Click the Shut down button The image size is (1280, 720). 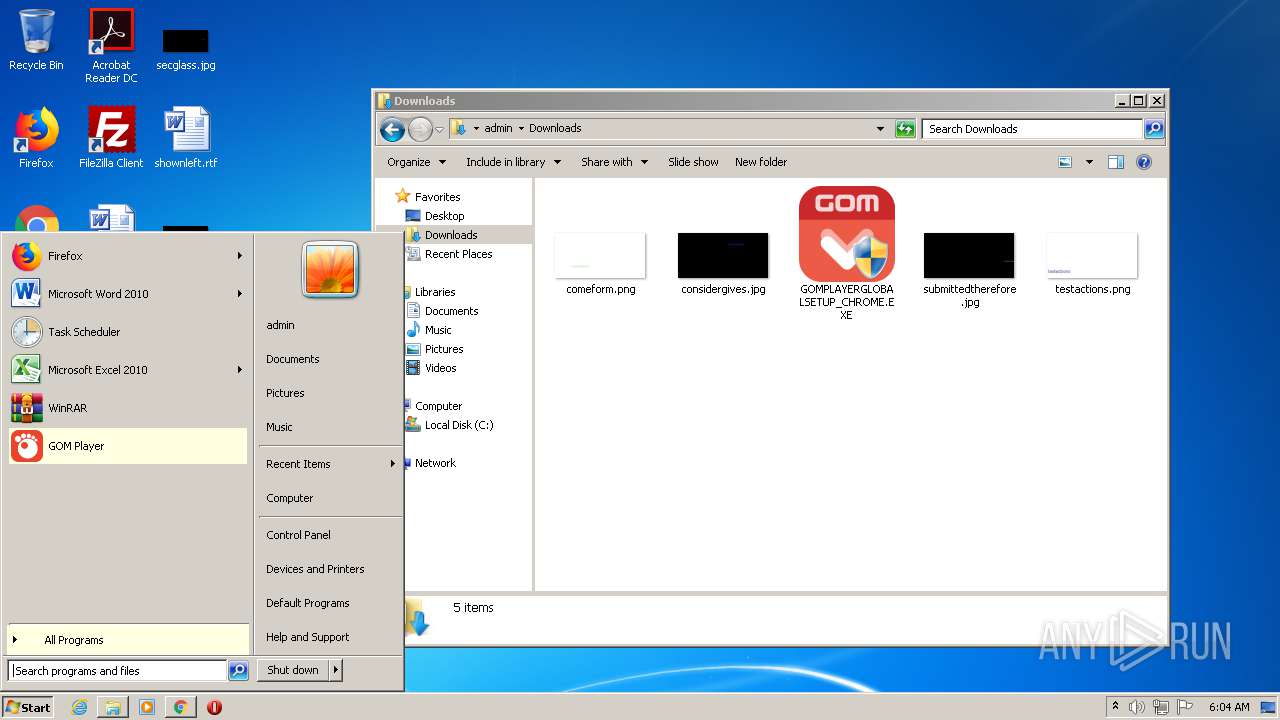pyautogui.click(x=293, y=670)
